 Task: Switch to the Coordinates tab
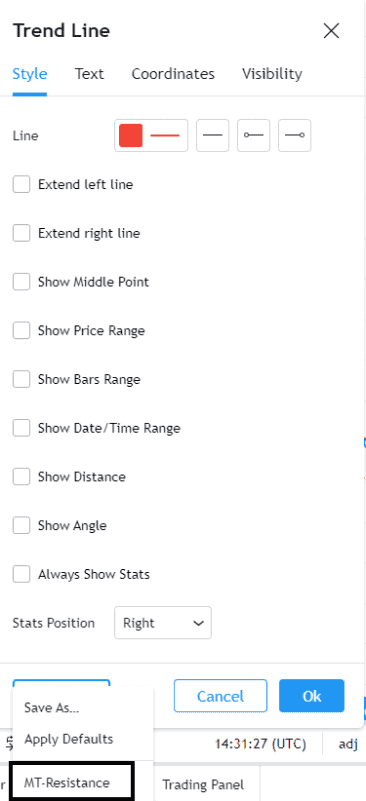pyautogui.click(x=173, y=74)
